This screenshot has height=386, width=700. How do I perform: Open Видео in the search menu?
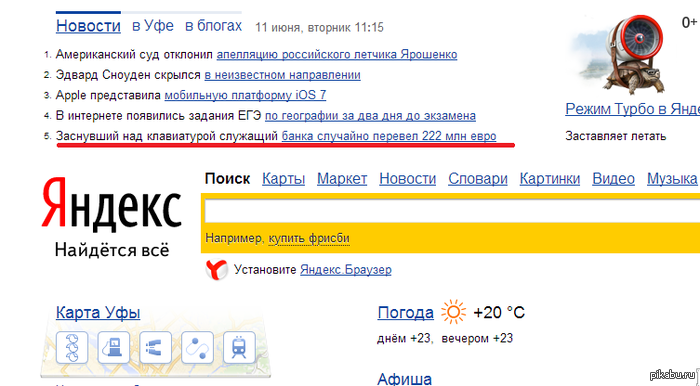point(613,179)
